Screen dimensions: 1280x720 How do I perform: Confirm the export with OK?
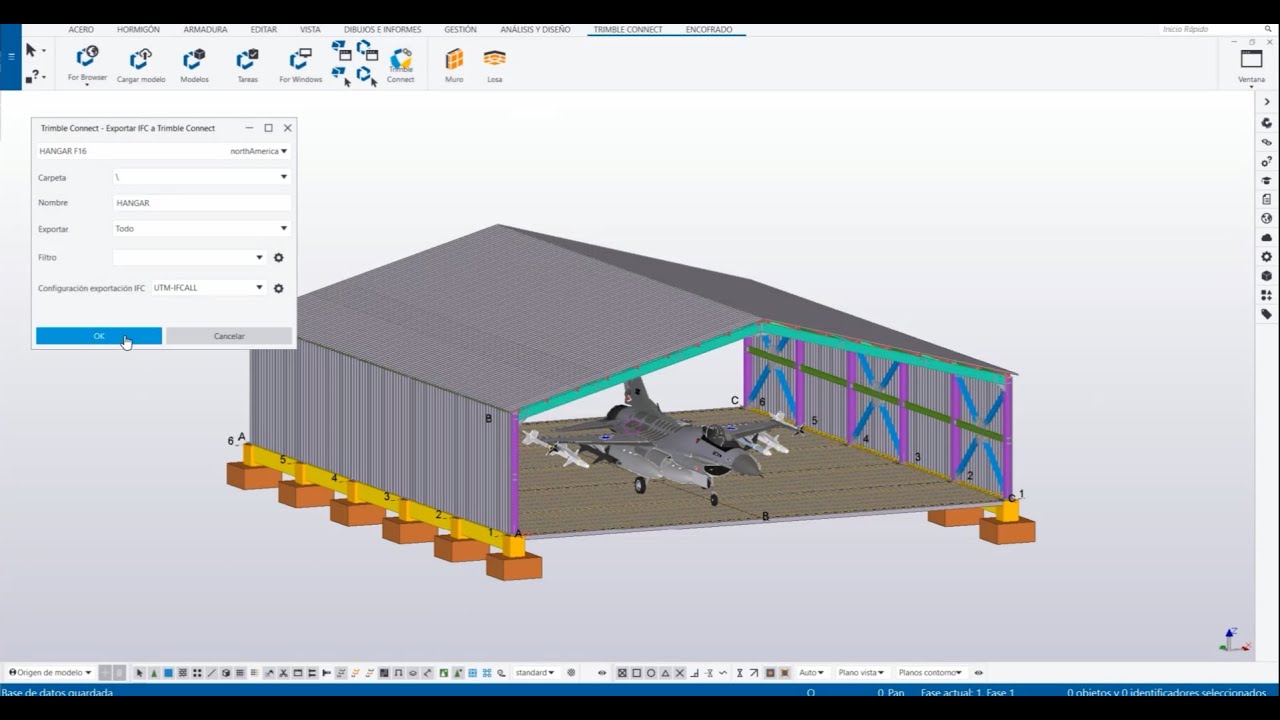click(99, 336)
